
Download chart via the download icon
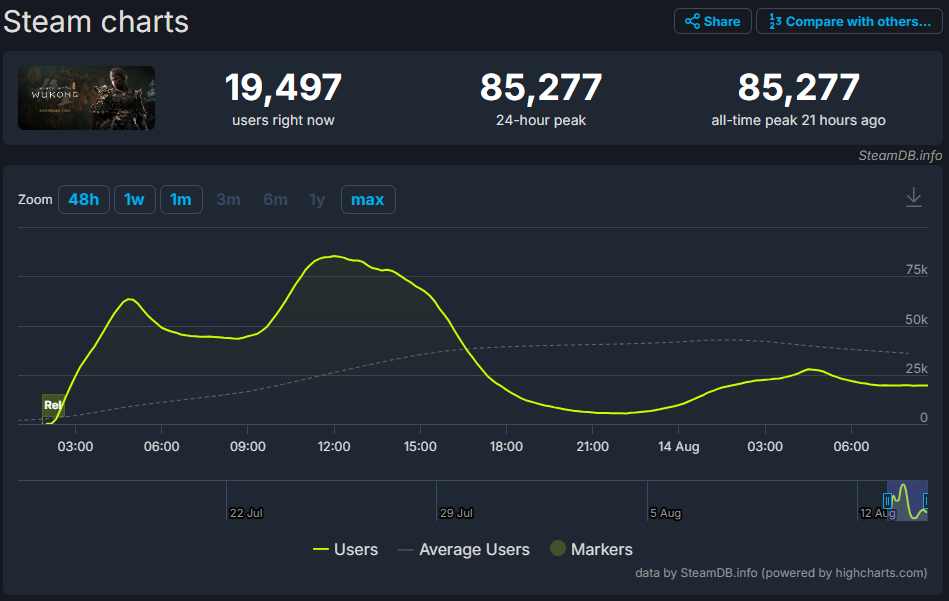[x=913, y=198]
